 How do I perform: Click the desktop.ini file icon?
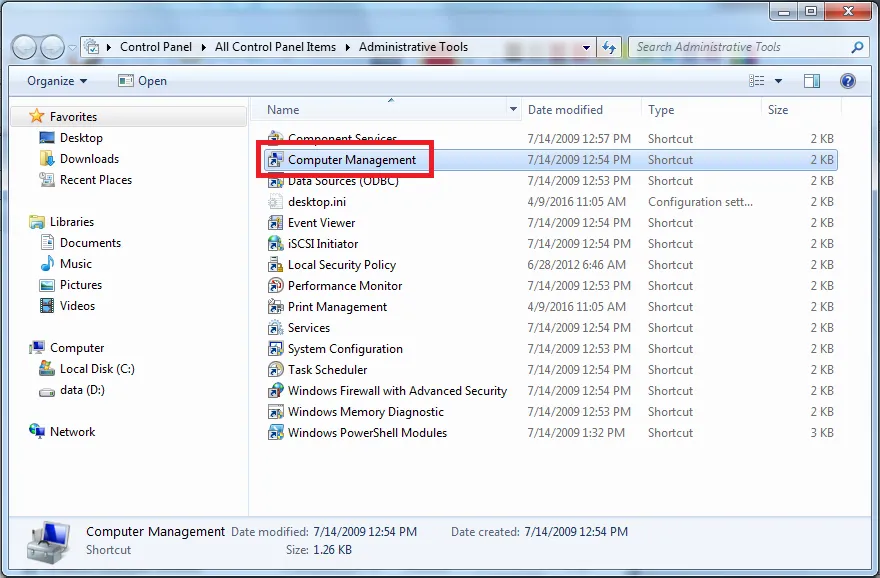click(275, 202)
